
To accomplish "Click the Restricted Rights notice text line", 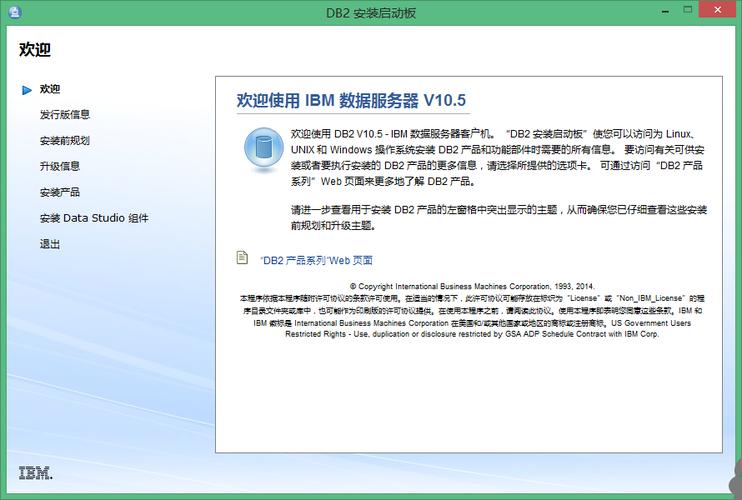I will [472, 334].
